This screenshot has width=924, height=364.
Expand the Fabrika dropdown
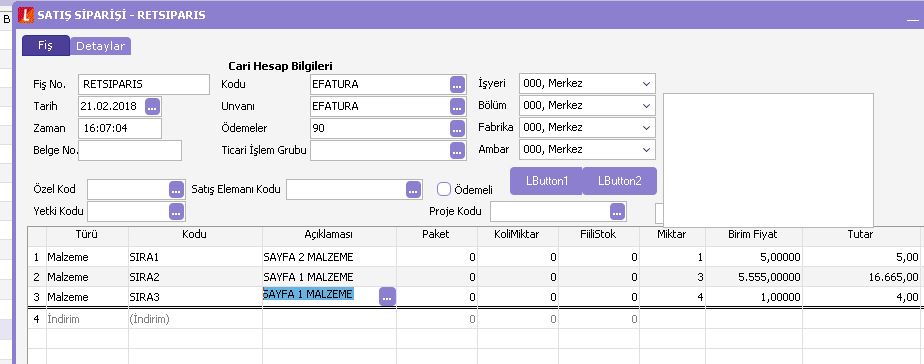pyautogui.click(x=646, y=127)
